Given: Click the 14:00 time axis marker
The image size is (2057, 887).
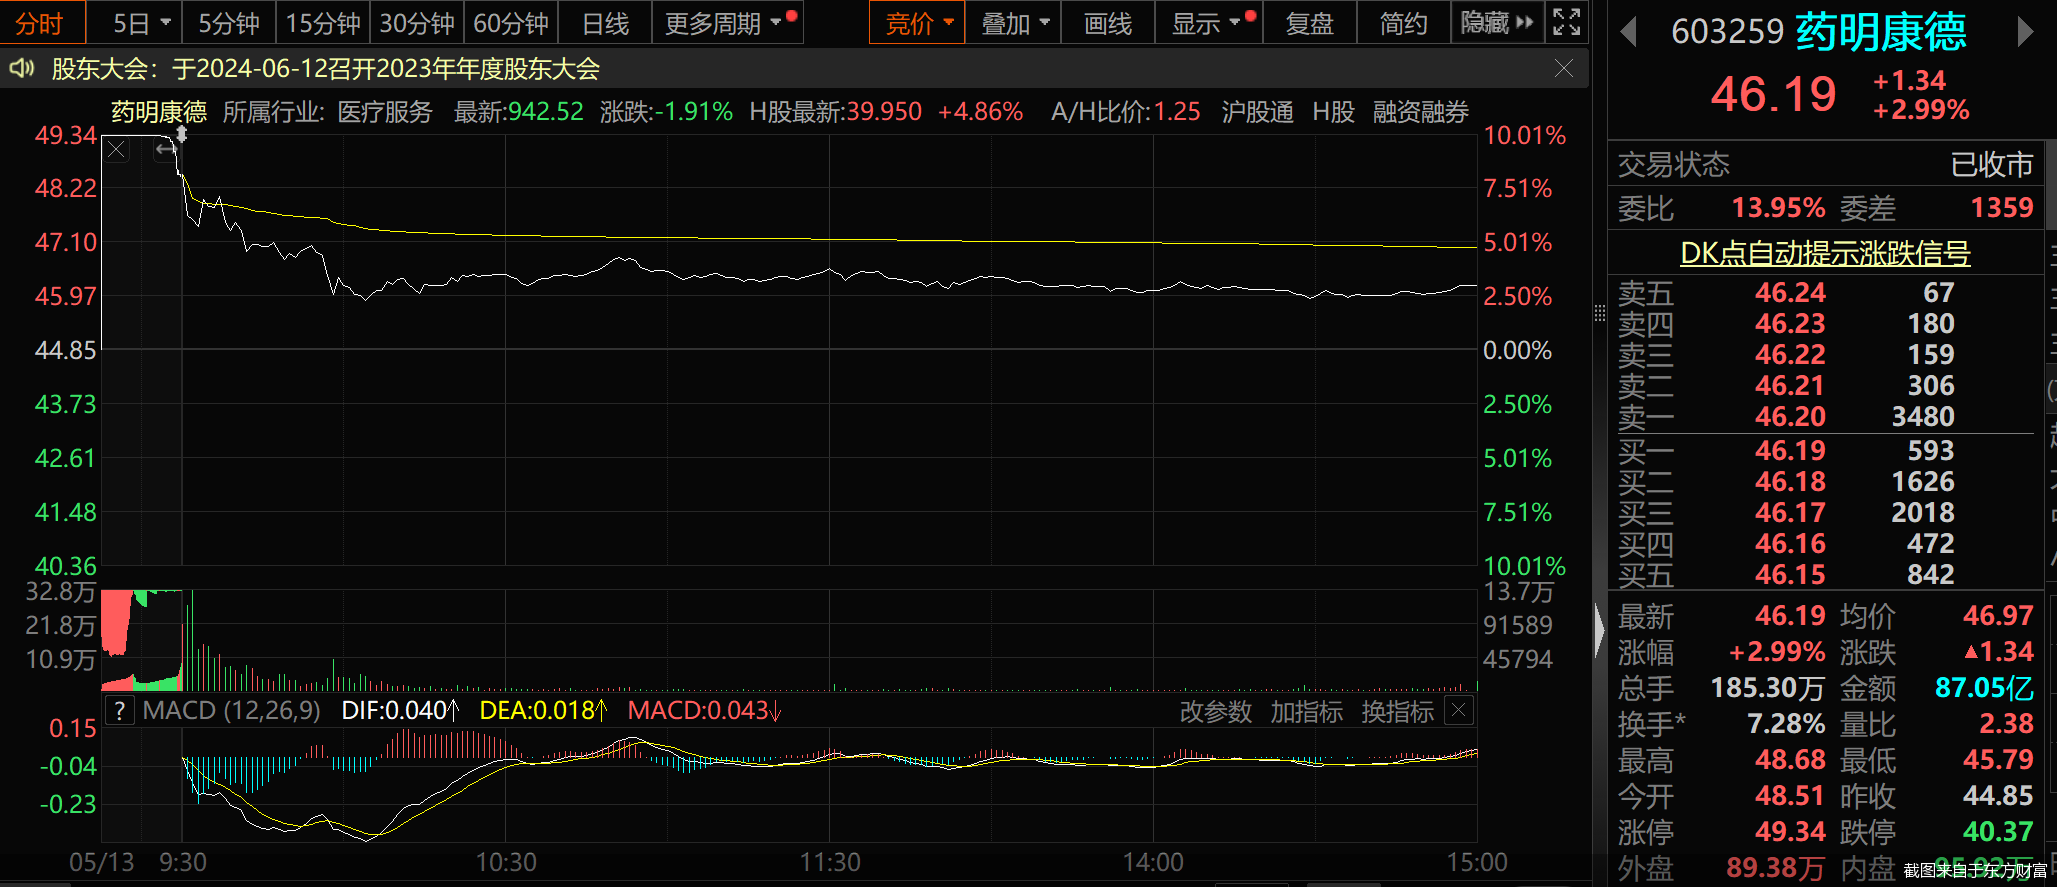Looking at the screenshot, I should [1153, 862].
